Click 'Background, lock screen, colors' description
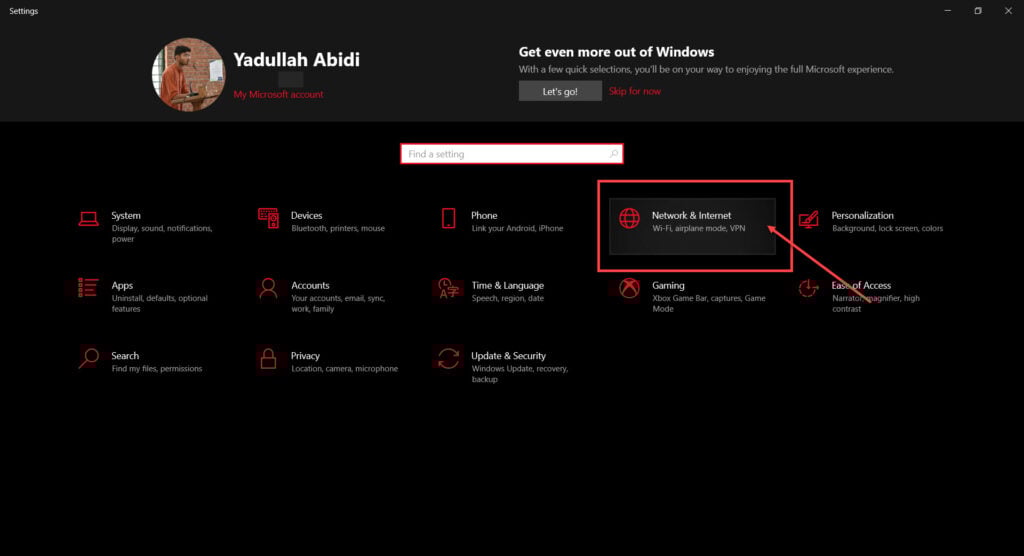 (x=887, y=228)
